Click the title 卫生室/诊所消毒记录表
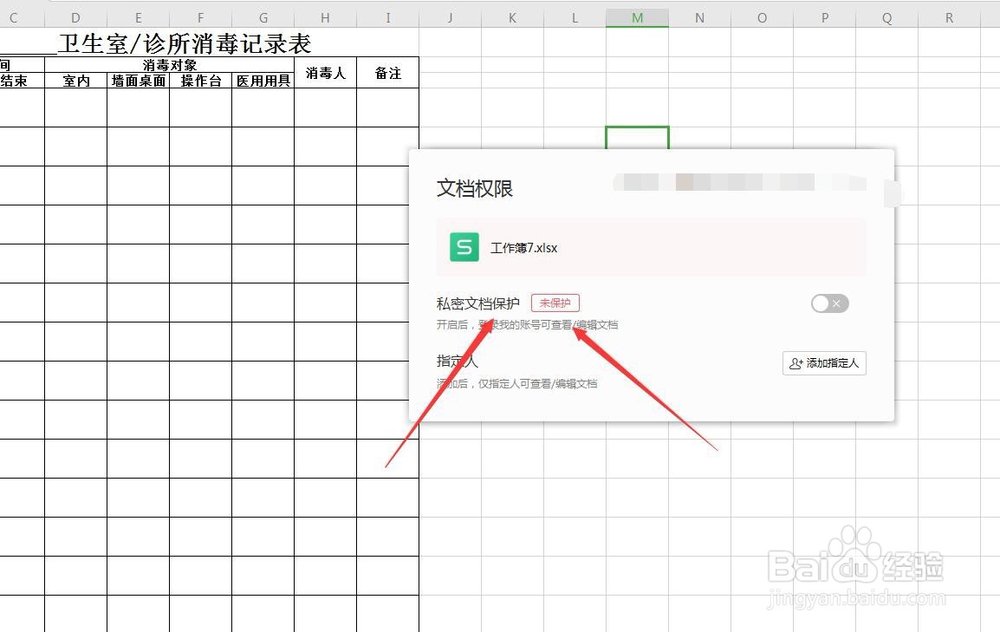The image size is (1000, 632). point(184,43)
